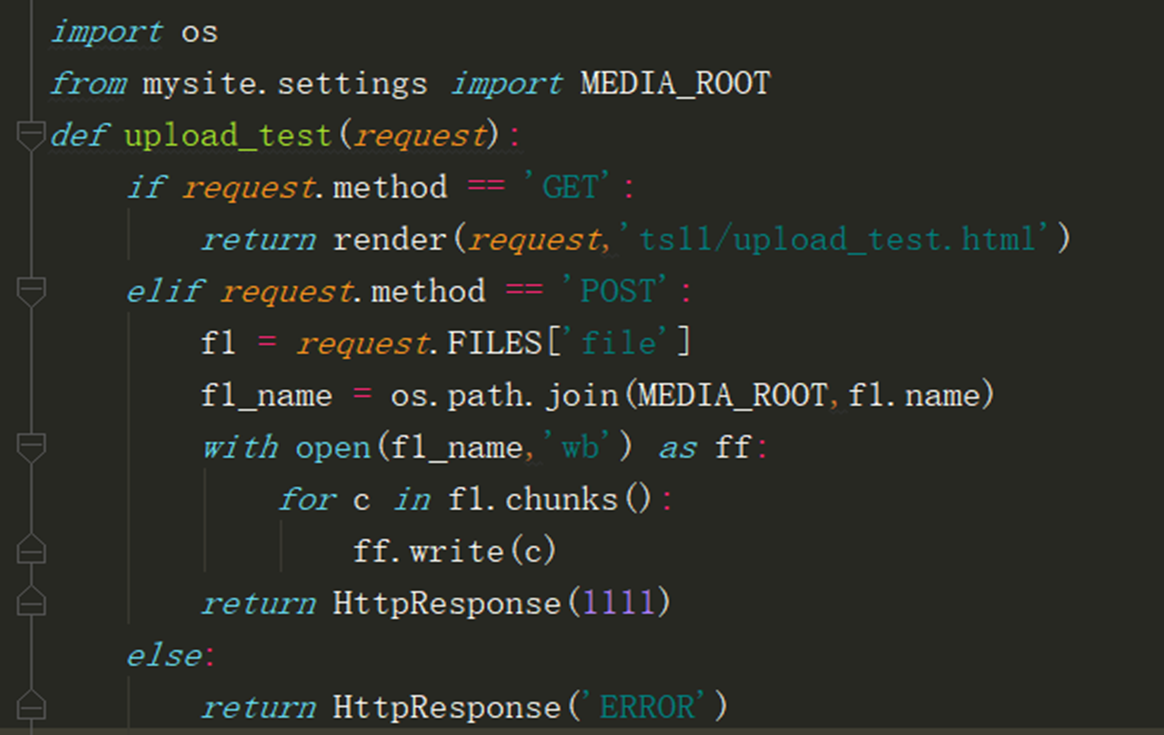Click the 'elif' keyword
The height and width of the screenshot is (735, 1164).
click(163, 291)
